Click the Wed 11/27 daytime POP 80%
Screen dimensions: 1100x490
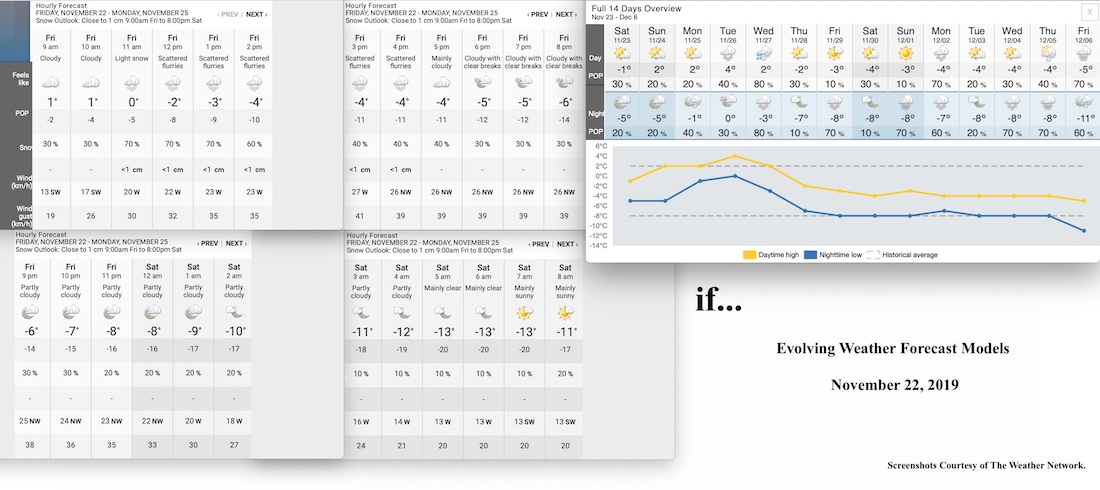pyautogui.click(x=763, y=85)
